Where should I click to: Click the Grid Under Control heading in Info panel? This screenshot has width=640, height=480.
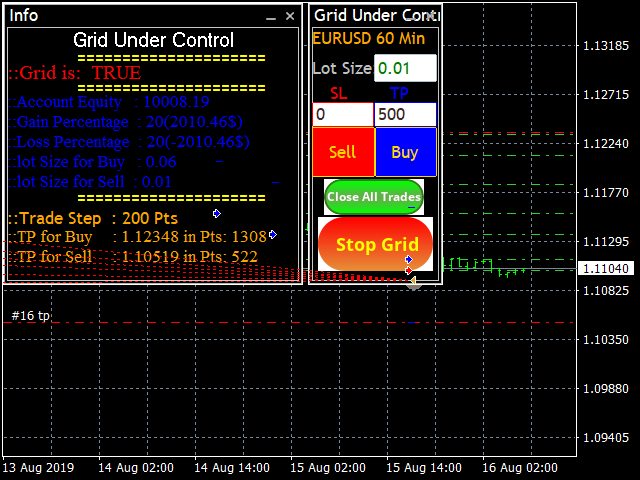point(153,40)
